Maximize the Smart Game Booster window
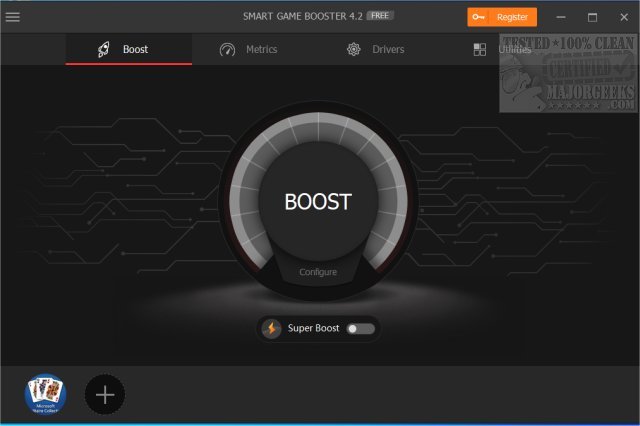 (592, 17)
